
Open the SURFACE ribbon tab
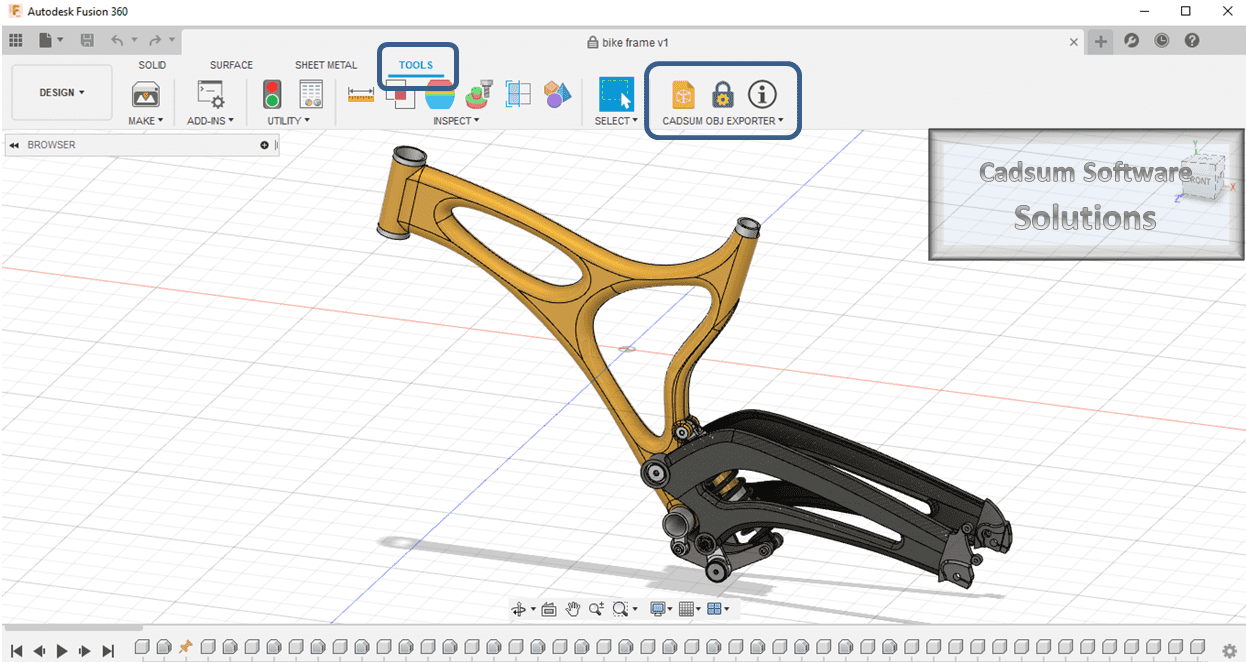(231, 64)
